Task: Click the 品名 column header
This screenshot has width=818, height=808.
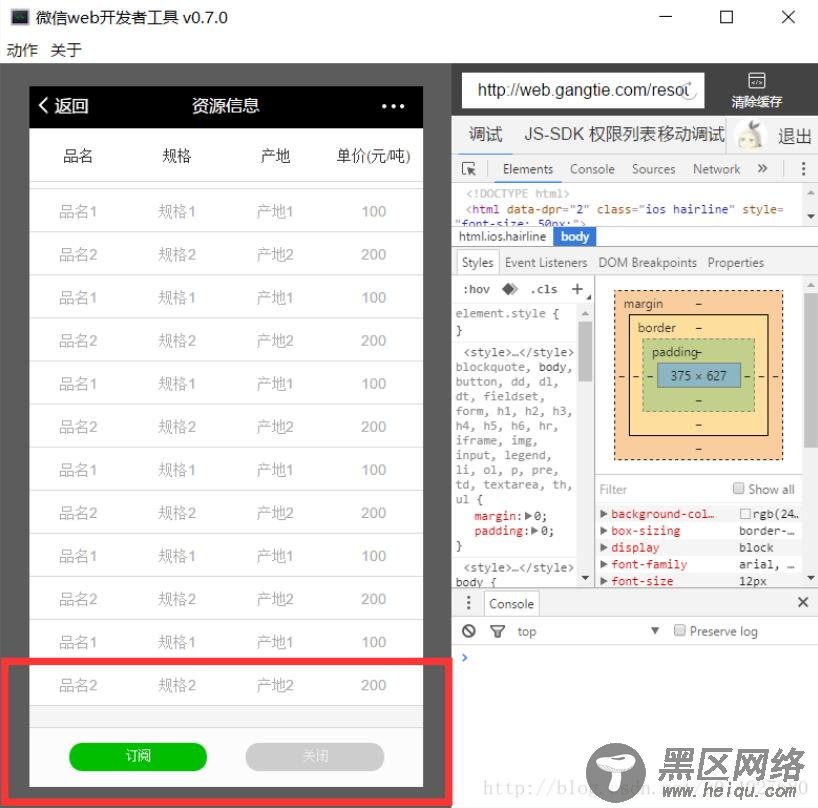Action: tap(78, 155)
